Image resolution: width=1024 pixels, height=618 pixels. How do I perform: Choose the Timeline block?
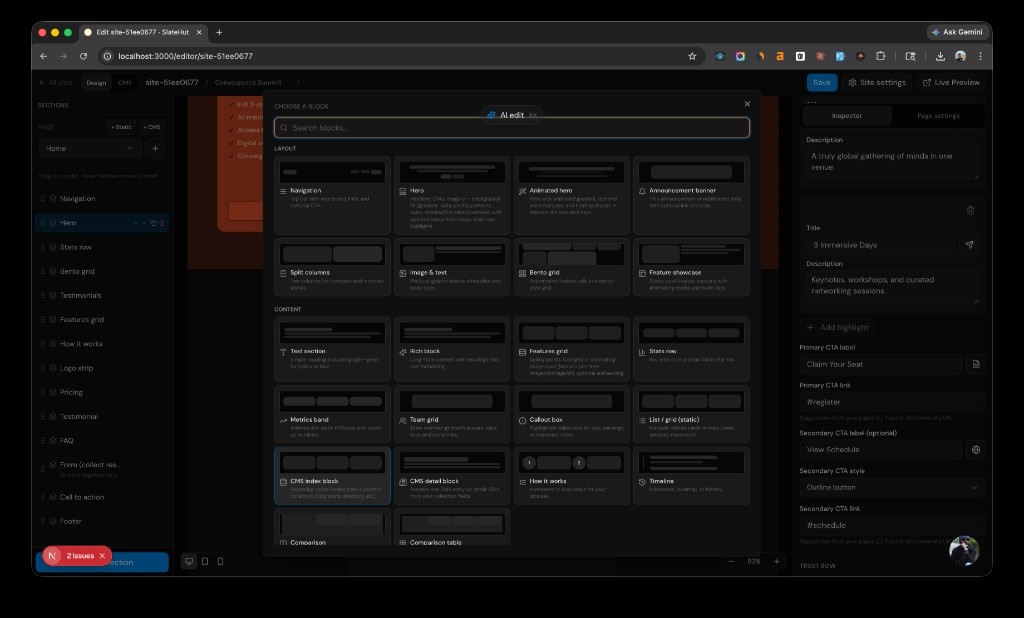pyautogui.click(x=691, y=475)
